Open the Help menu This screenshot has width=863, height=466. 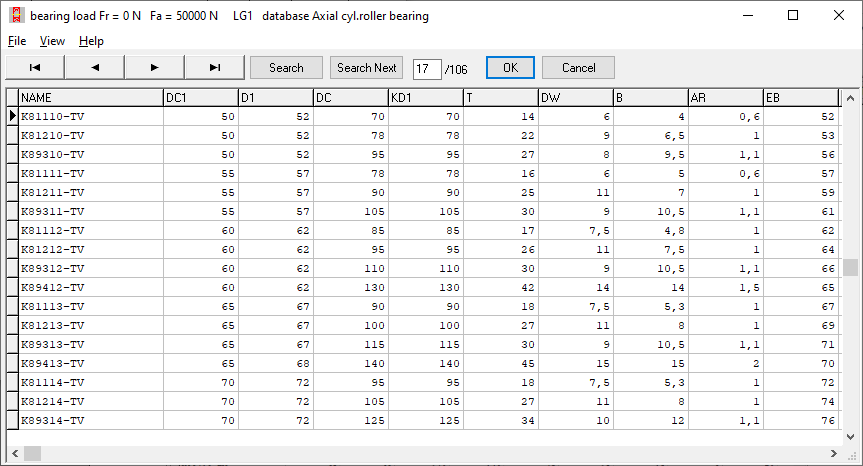pos(91,41)
